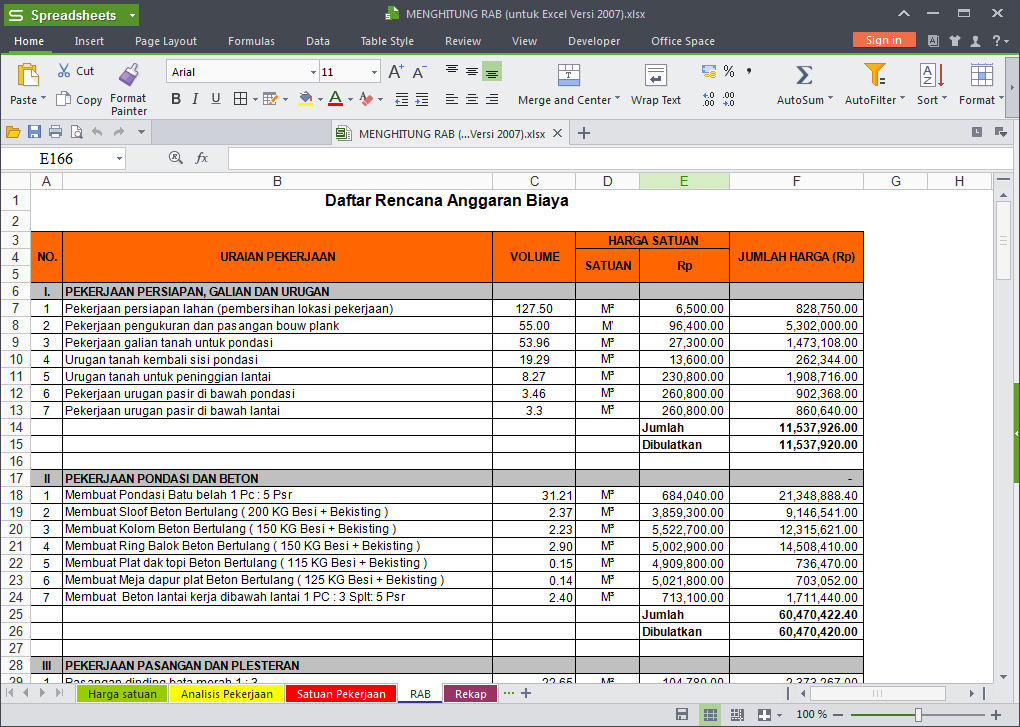This screenshot has width=1020, height=727.
Task: Toggle italic formatting
Action: tap(195, 99)
